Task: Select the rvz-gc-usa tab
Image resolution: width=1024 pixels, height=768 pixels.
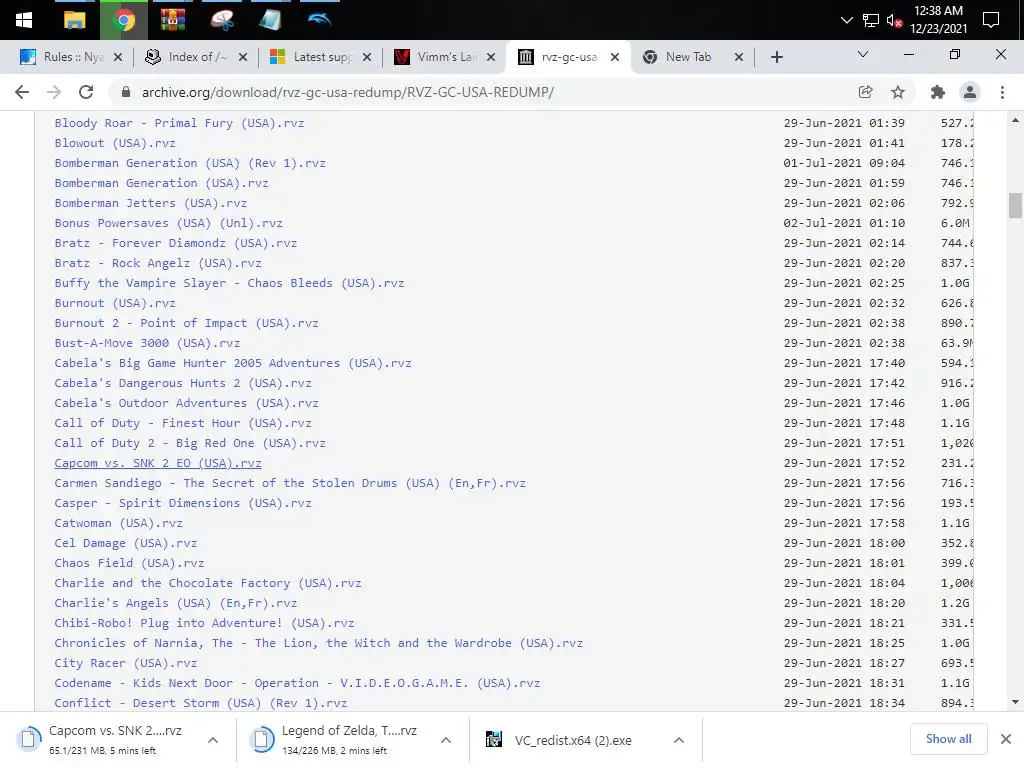Action: tap(566, 57)
